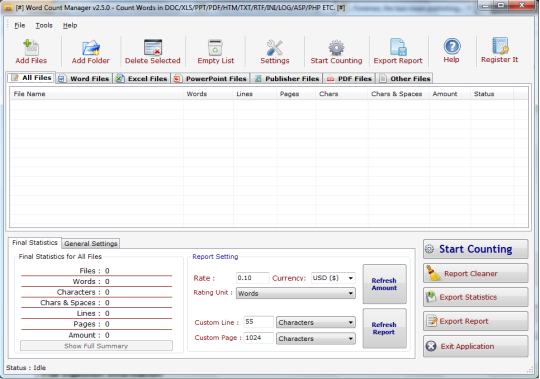Viewport: 540px width, 379px height.
Task: Click the Excel Files tab spreadsheet icon
Action: [120, 79]
